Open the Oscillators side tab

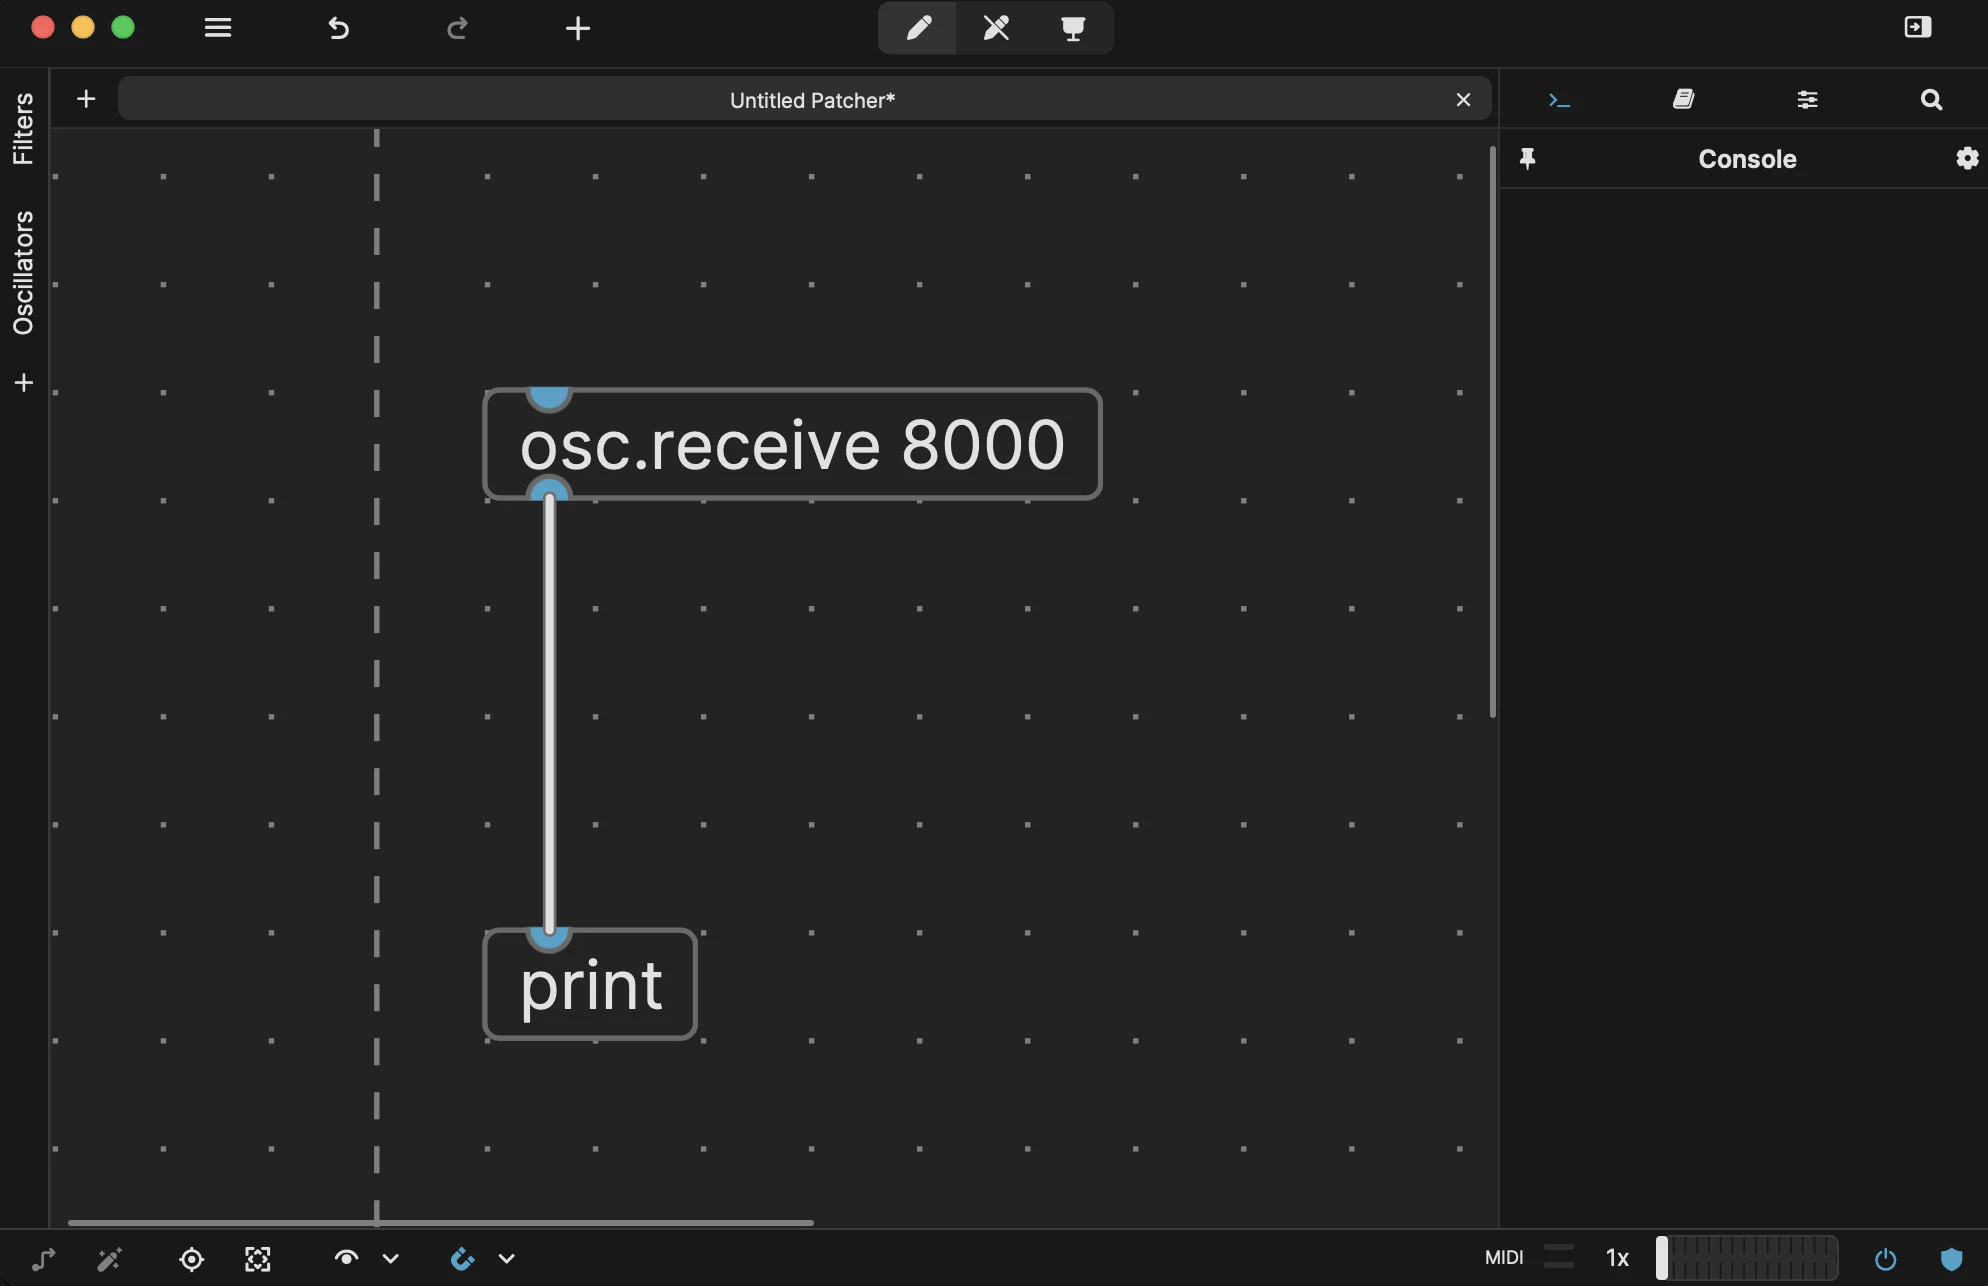[x=23, y=273]
